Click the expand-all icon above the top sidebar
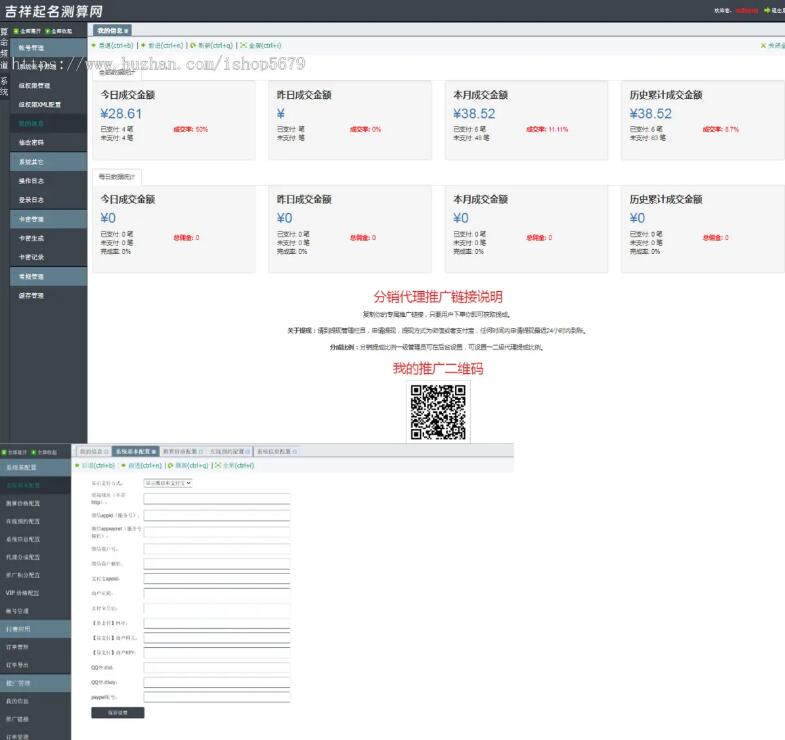785x740 pixels. coord(15,32)
